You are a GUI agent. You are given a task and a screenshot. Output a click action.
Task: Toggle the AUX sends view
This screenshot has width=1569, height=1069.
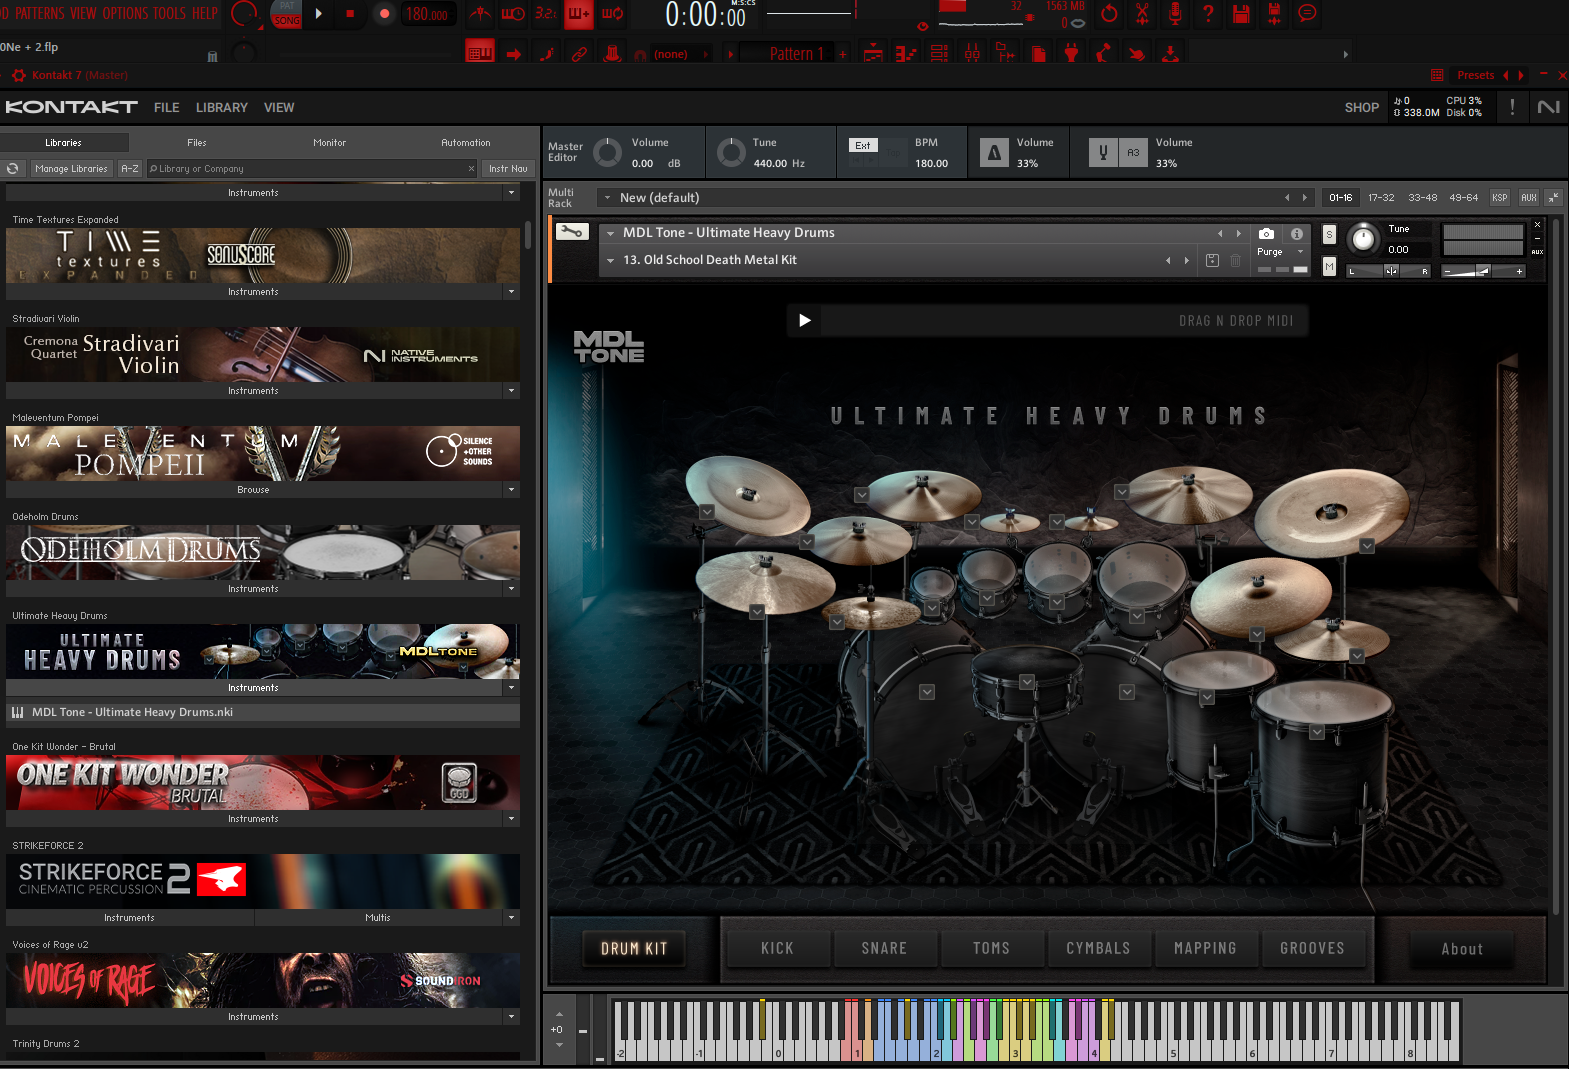1529,197
